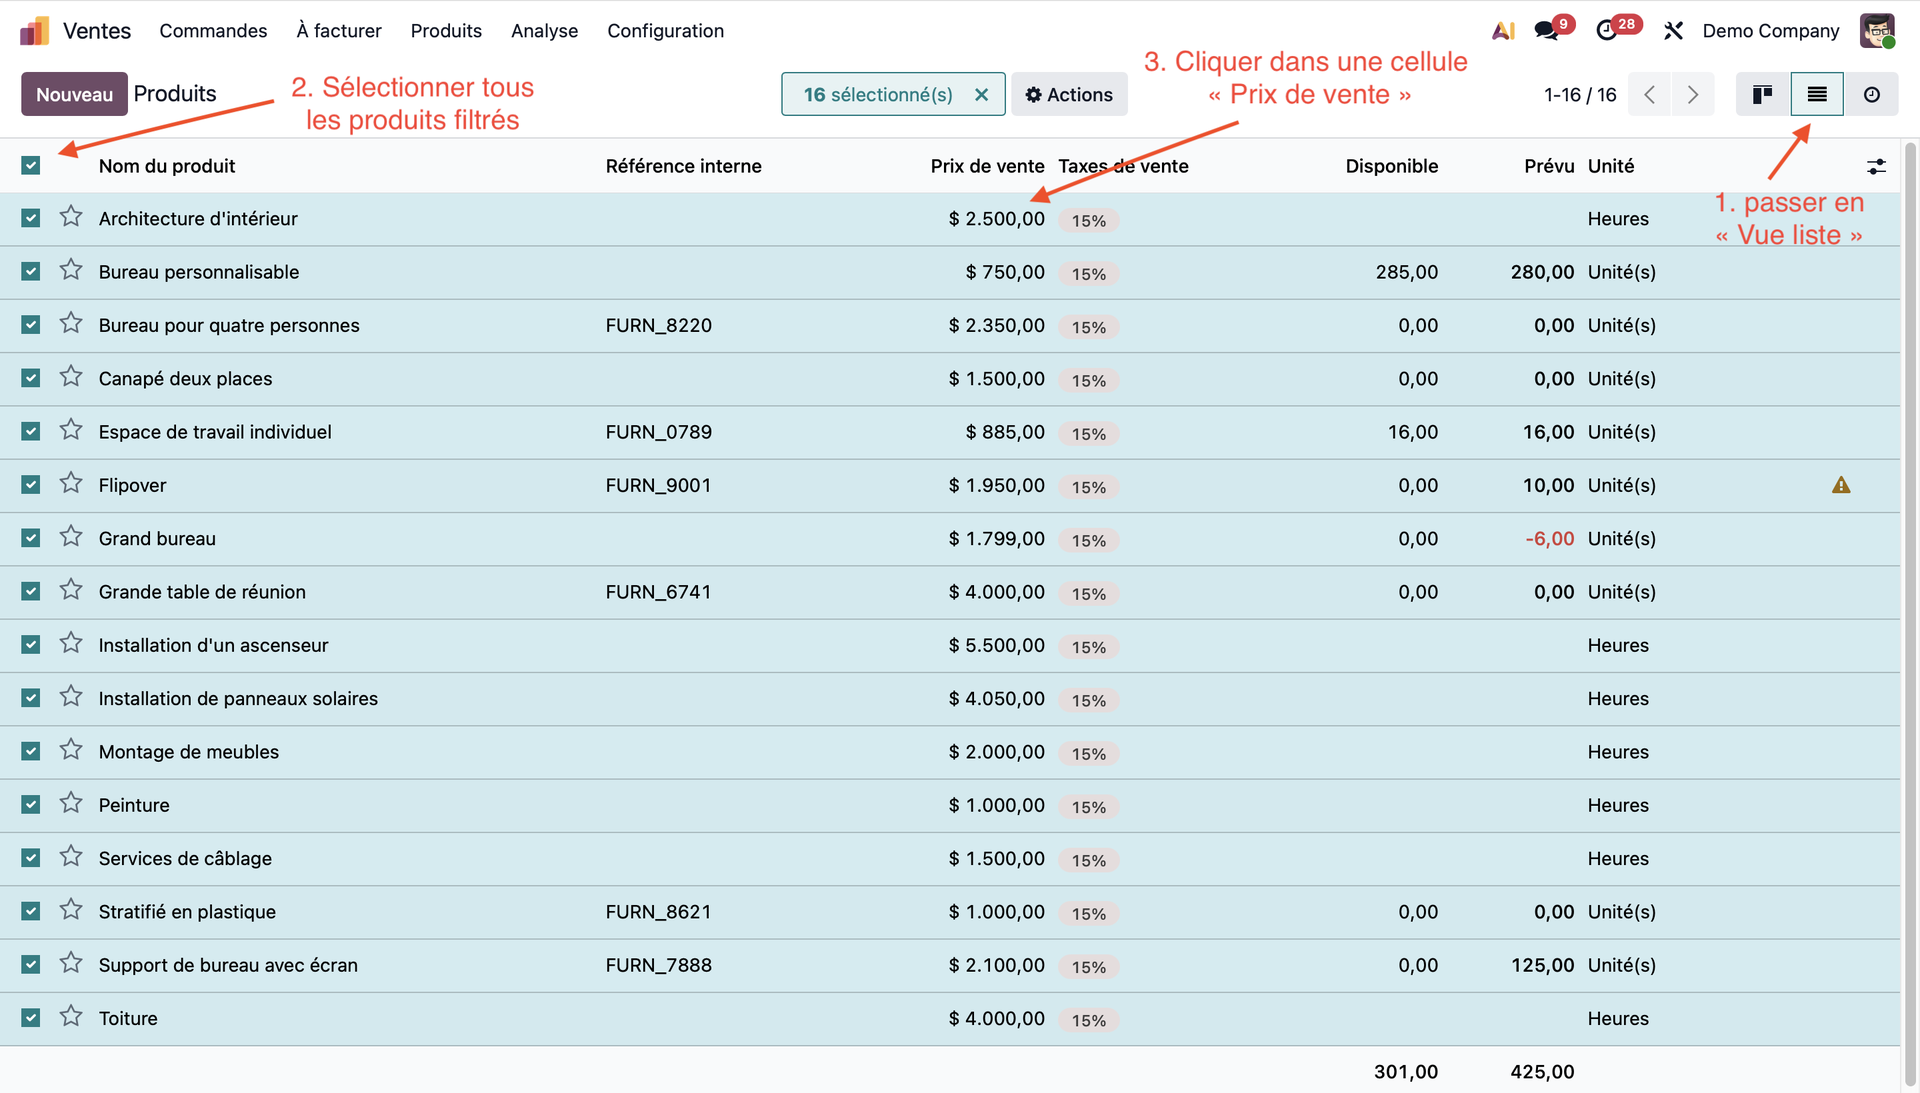
Task: Click Flipover warning triangle icon
Action: coord(1840,485)
